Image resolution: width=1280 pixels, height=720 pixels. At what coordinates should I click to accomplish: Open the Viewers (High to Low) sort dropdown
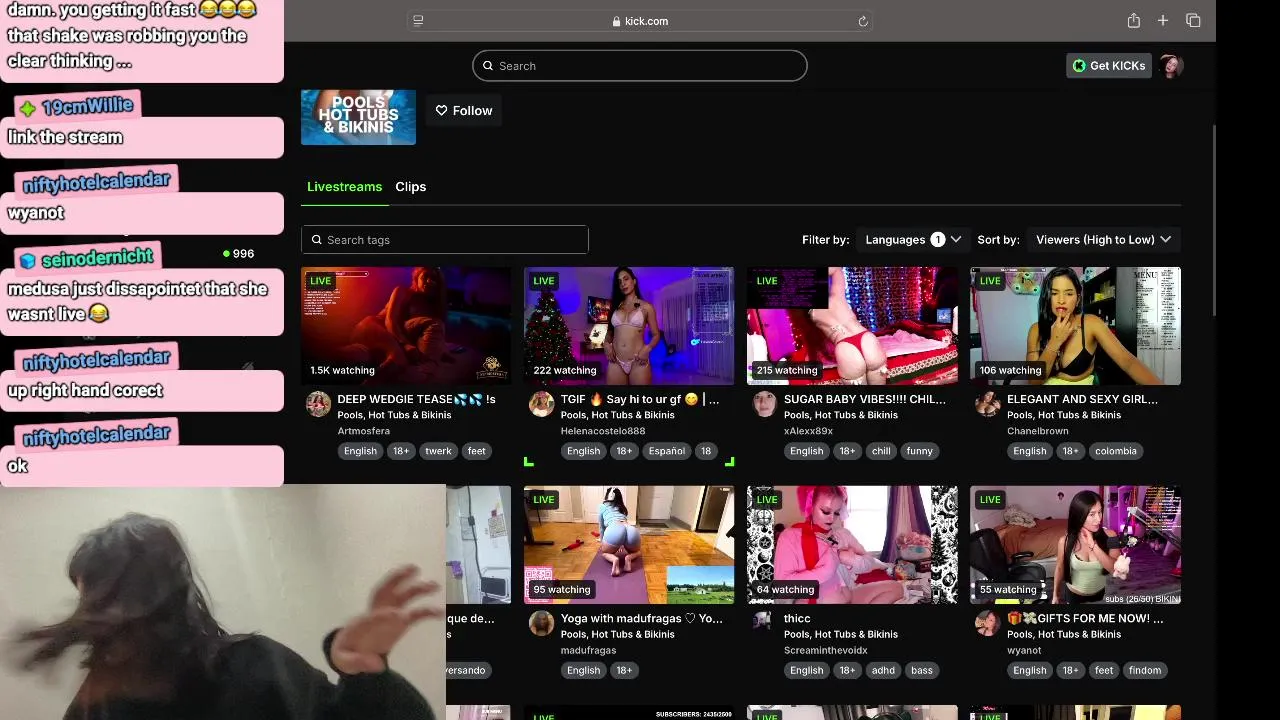(1103, 240)
